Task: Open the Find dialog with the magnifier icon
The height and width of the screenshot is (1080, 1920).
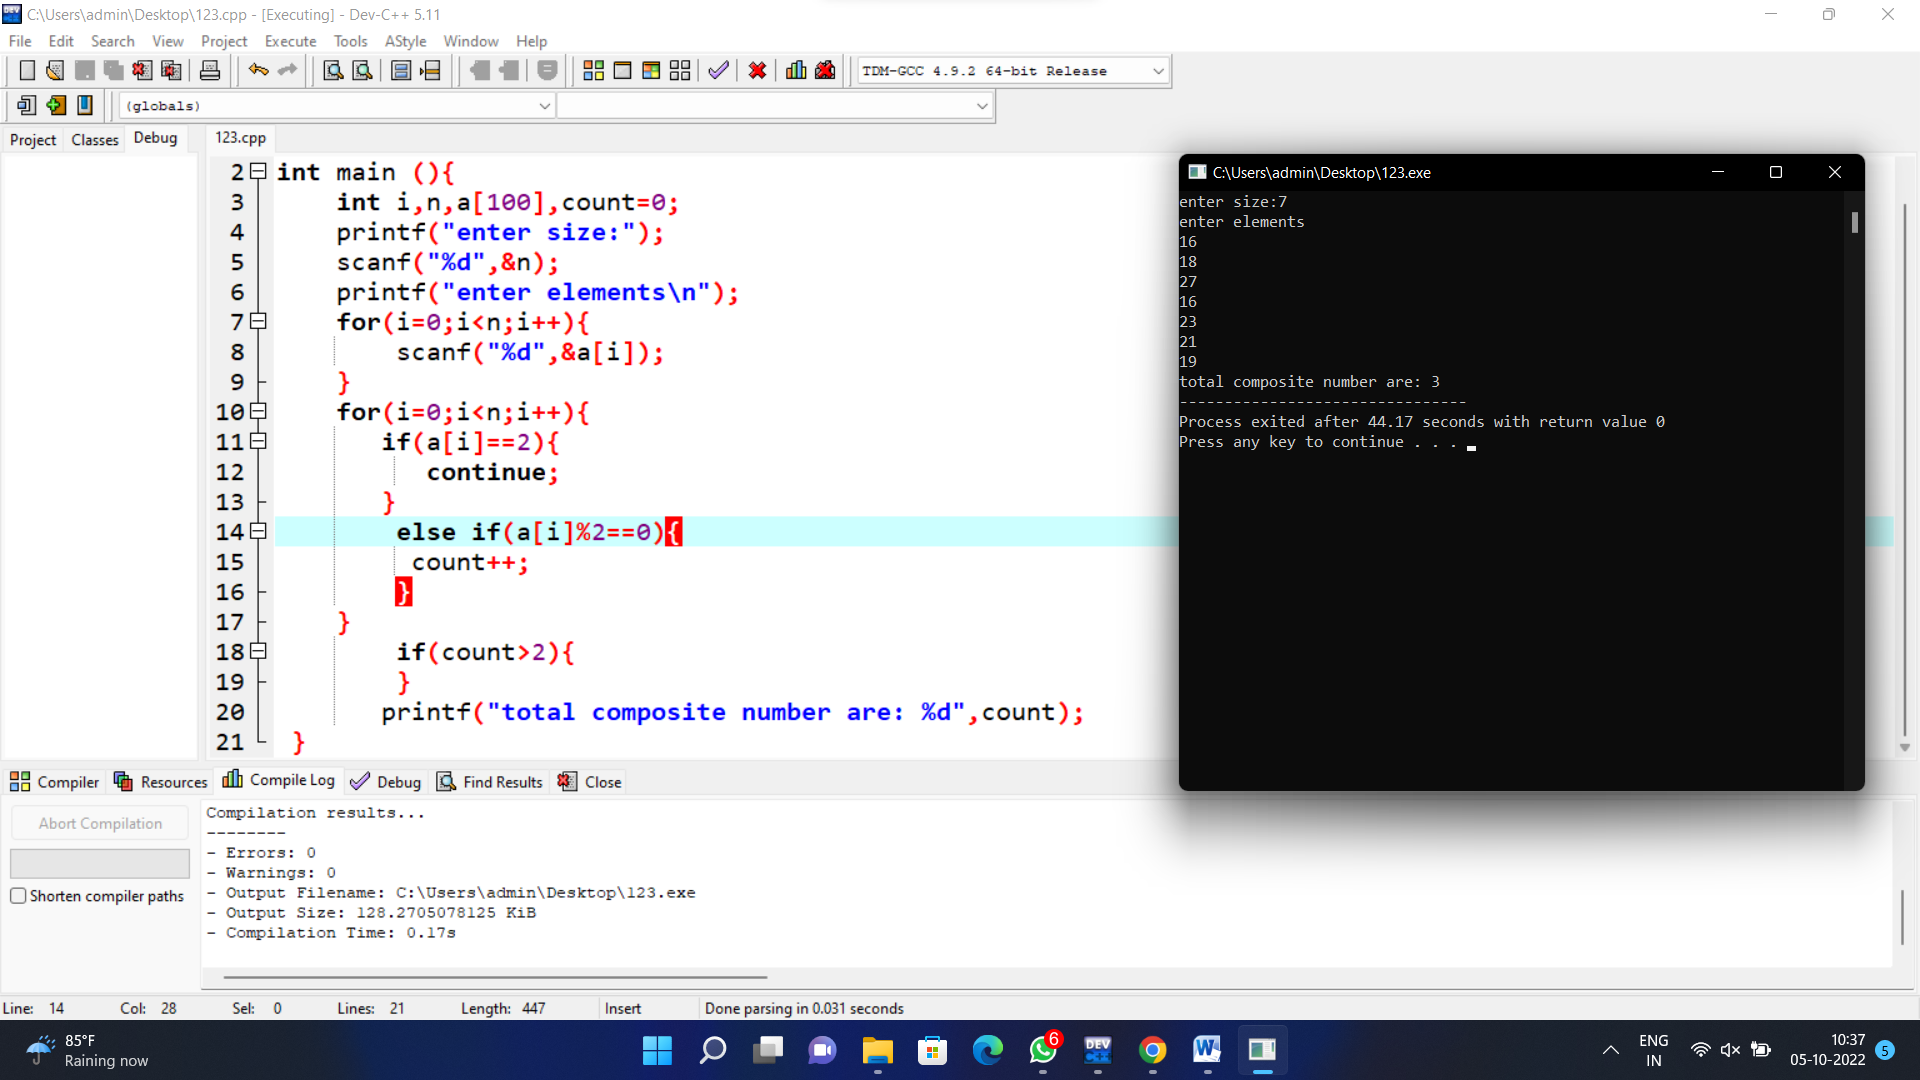Action: [x=333, y=70]
